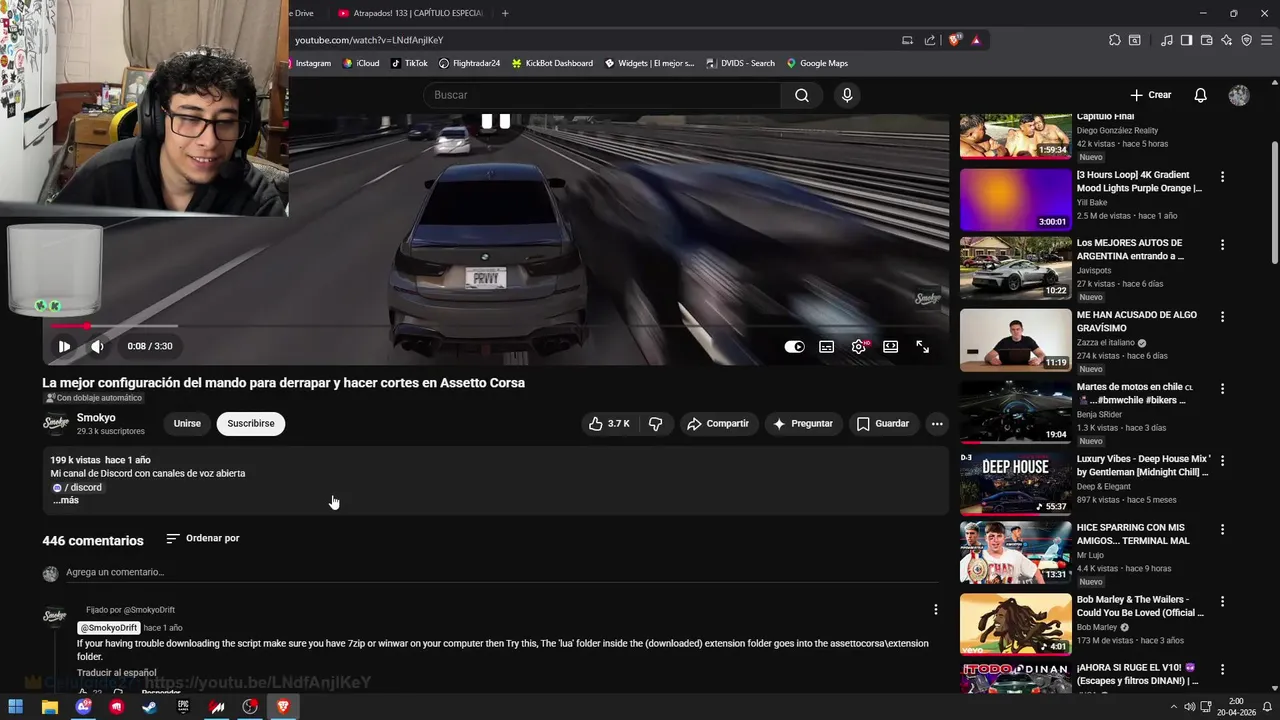Turn on subtitles in video player
Viewport: 1280px width, 720px height.
coord(827,346)
